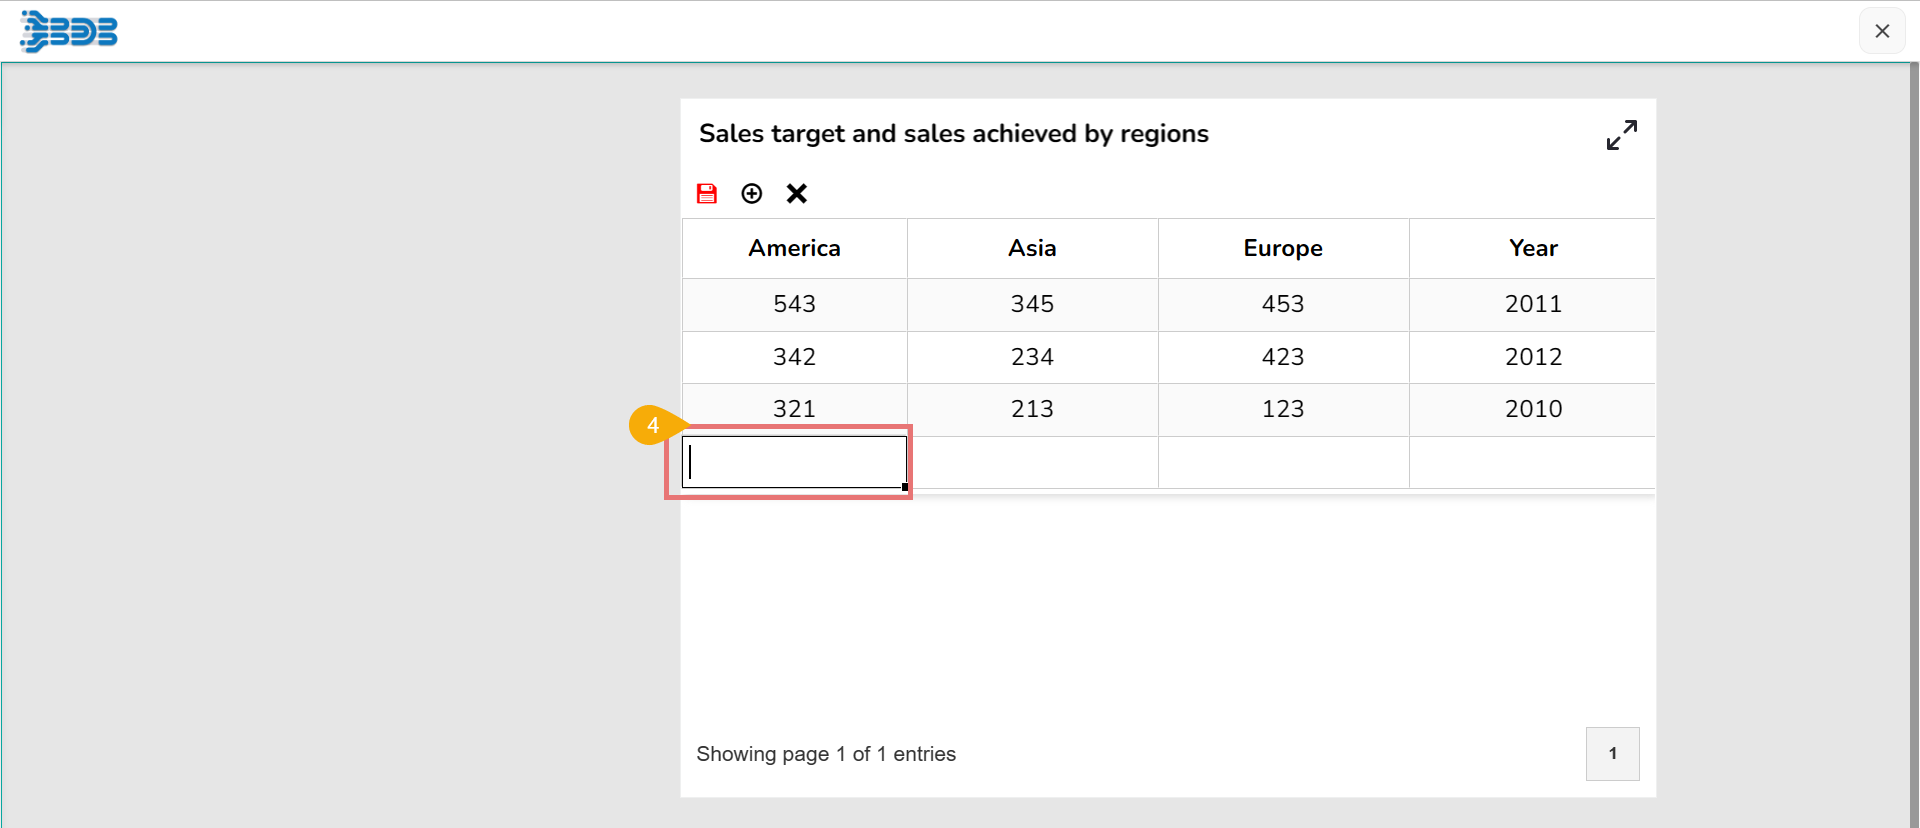This screenshot has height=828, width=1920.
Task: Click the active empty America input cell
Action: coord(794,462)
